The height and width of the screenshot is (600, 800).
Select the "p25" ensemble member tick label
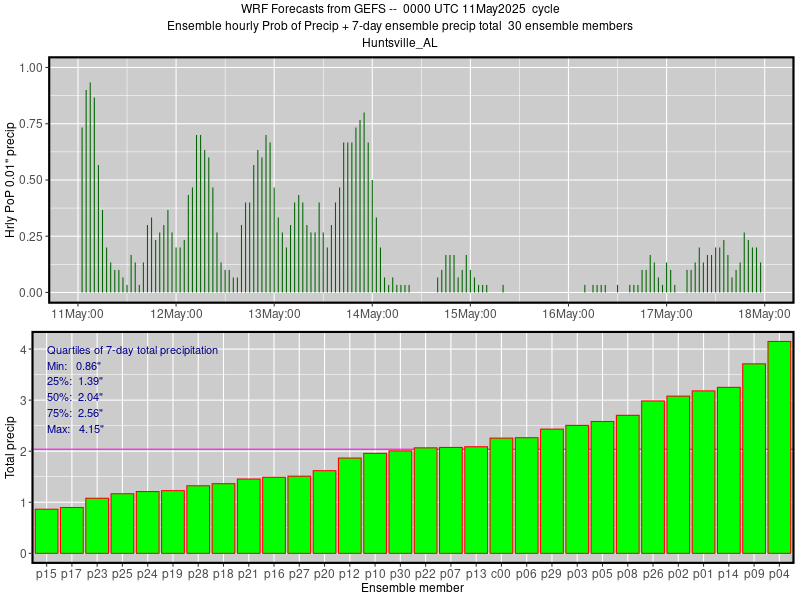coord(122,574)
